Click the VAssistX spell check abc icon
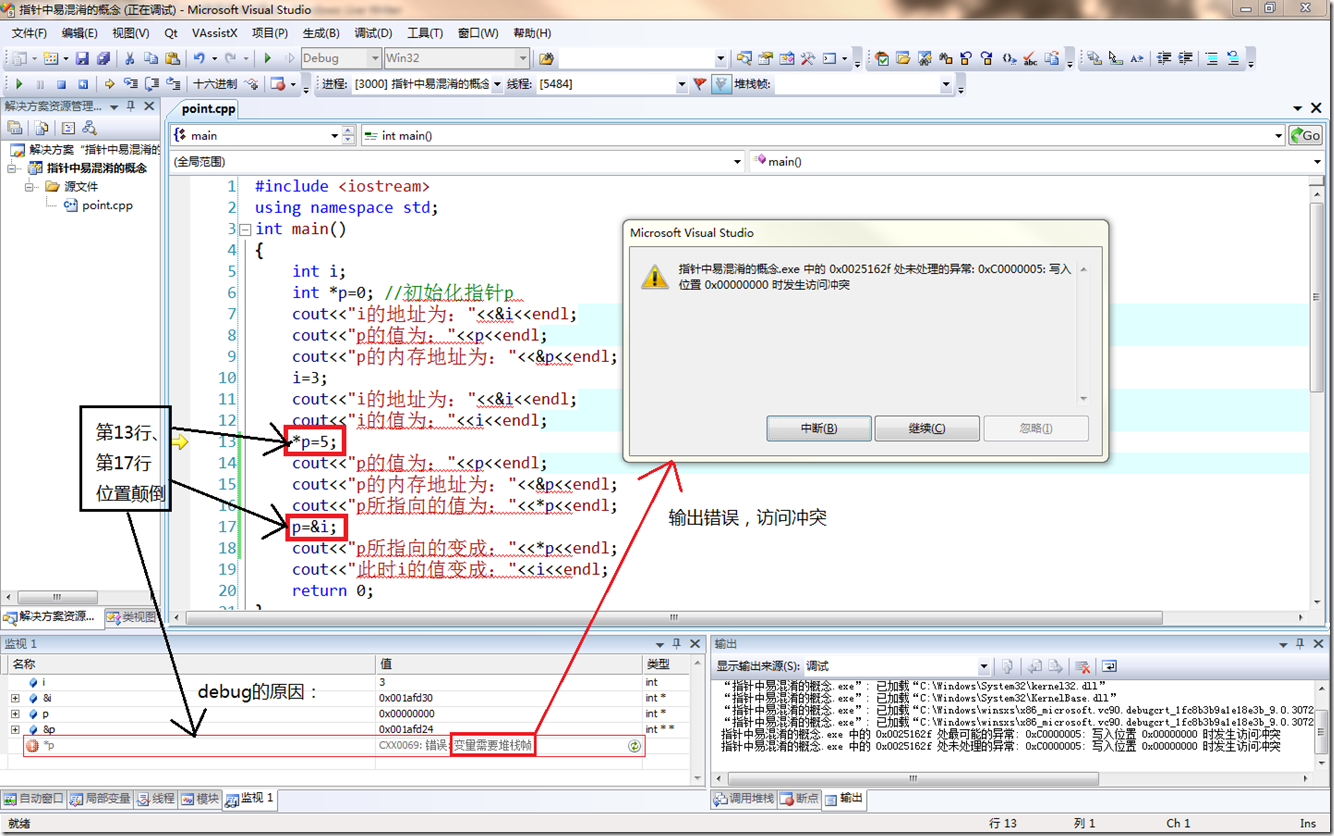The height and width of the screenshot is (836, 1334). click(x=1030, y=58)
